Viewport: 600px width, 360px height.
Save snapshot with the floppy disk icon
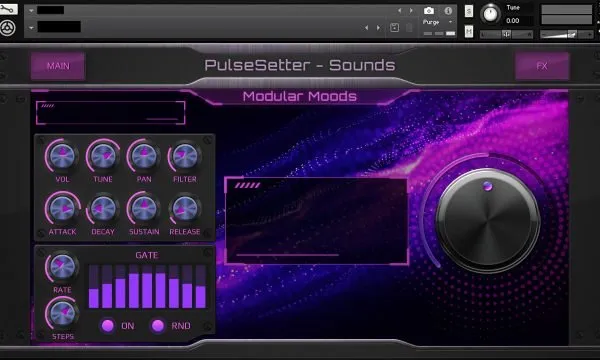[x=395, y=28]
